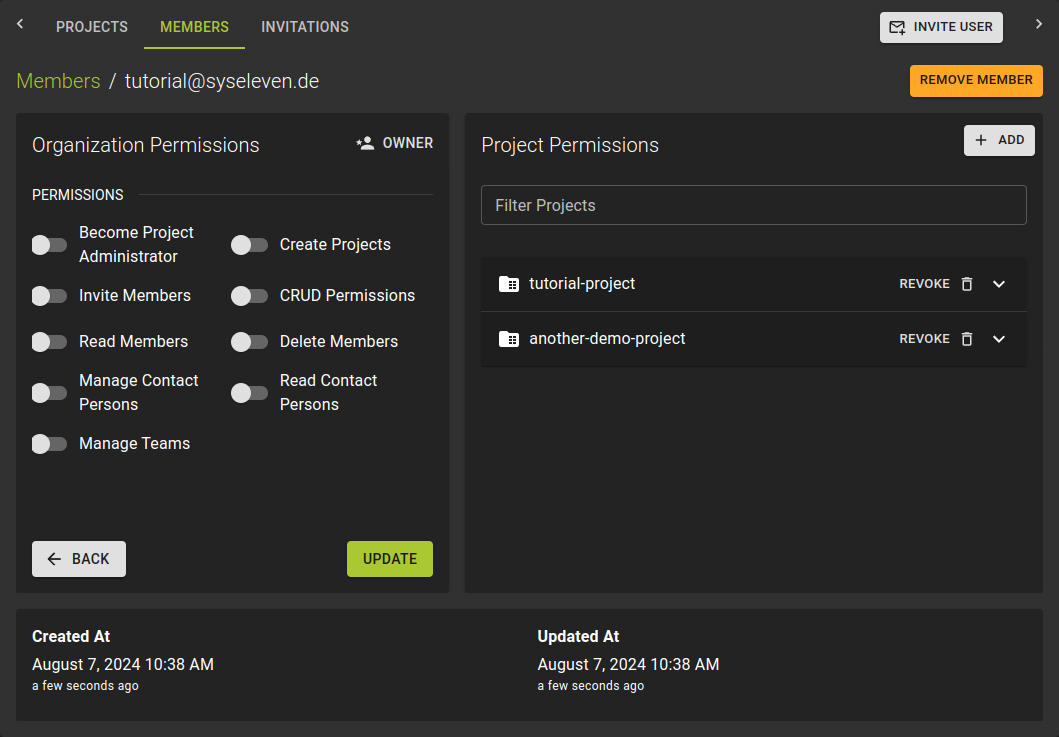Turn on the Create Projects permission
1059x737 pixels.
coord(249,244)
